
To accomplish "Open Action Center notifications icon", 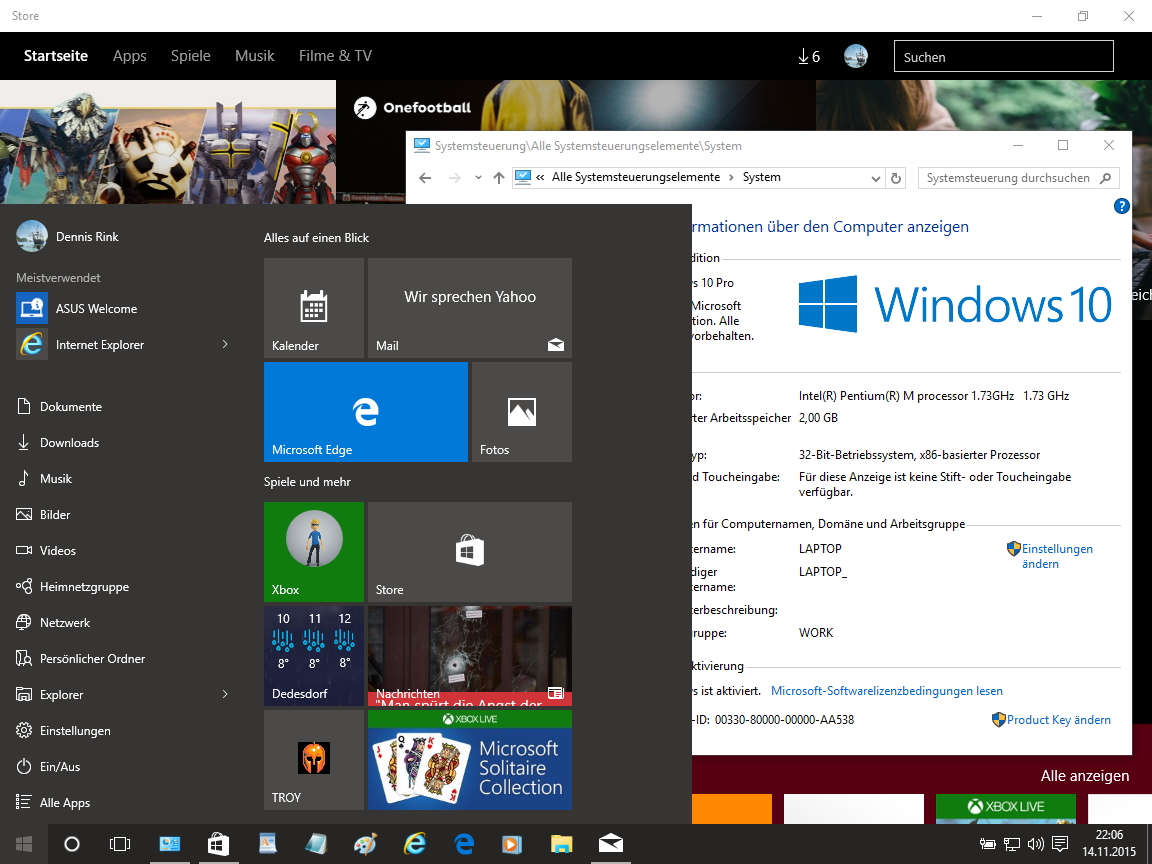I will 1059,843.
